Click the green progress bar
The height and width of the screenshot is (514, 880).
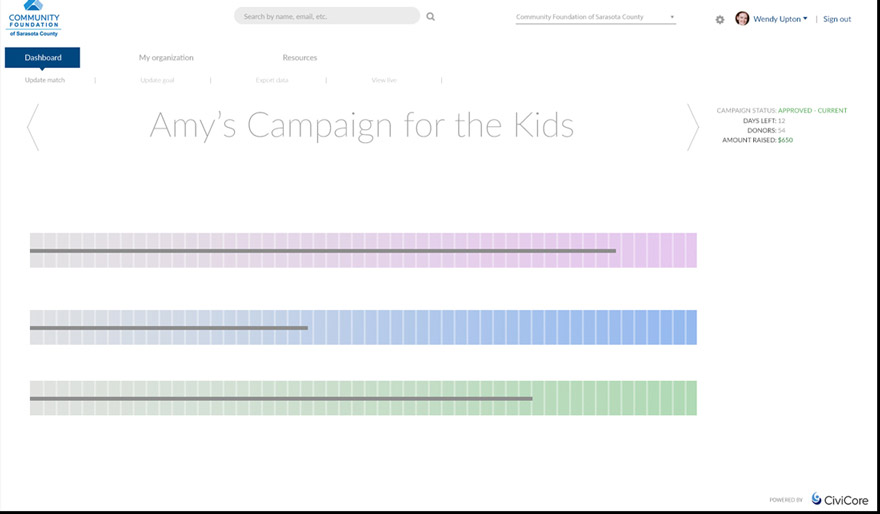(x=363, y=398)
